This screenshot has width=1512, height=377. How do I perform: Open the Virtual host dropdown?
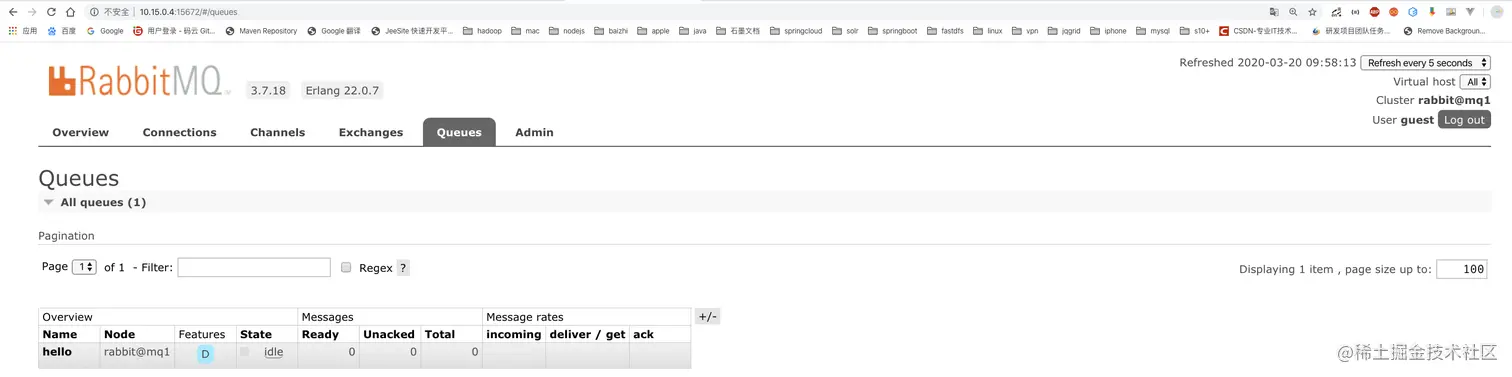[x=1475, y=82]
